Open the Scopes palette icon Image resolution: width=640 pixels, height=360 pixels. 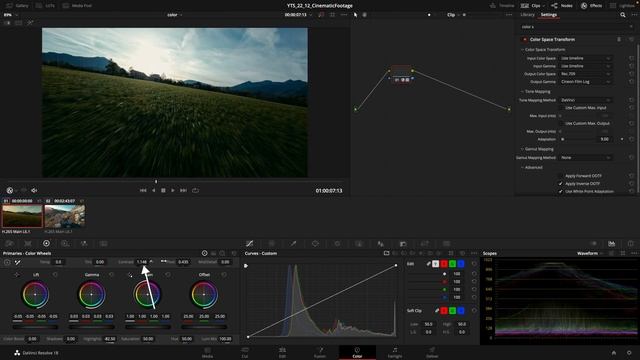coord(611,244)
